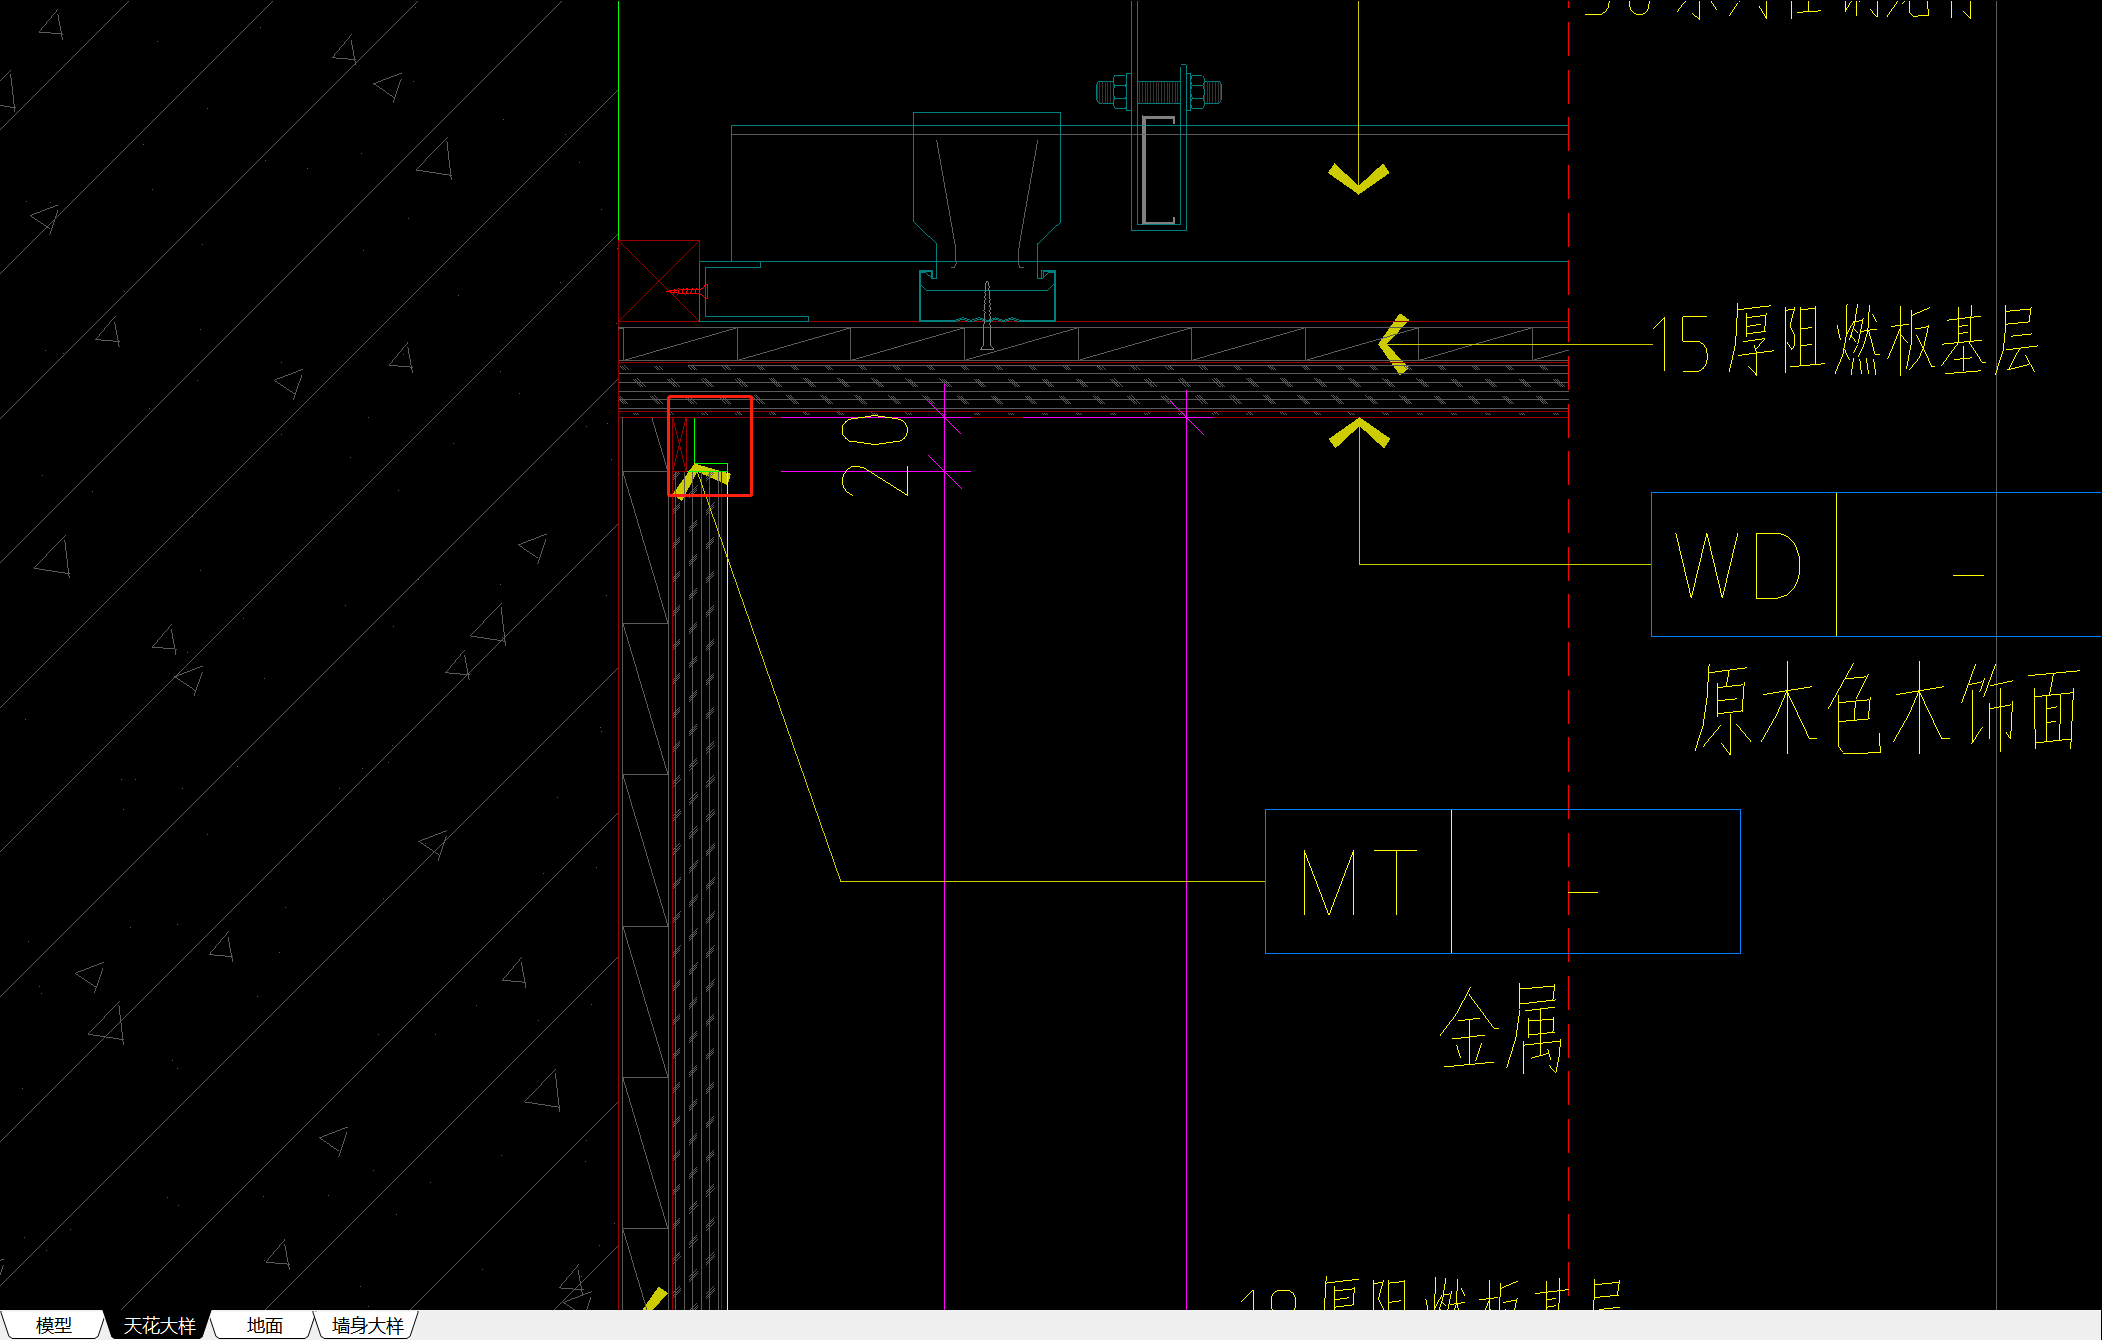
Task: Select the WD material tag text
Action: click(x=1739, y=565)
